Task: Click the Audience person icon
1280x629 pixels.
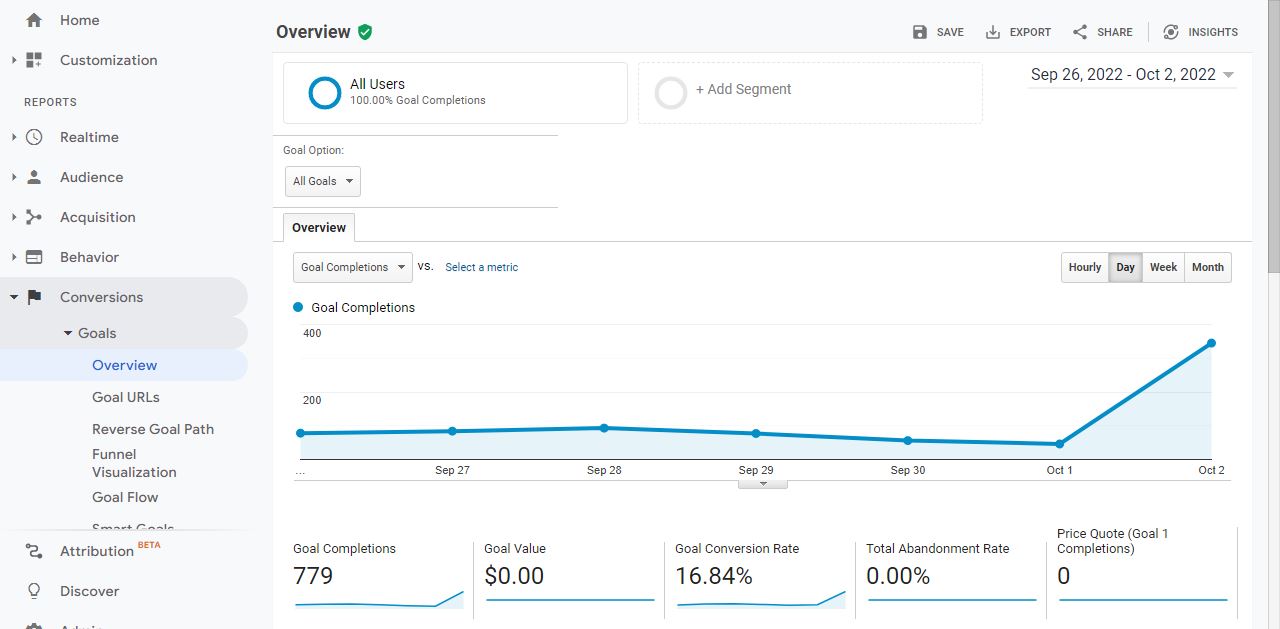Action: point(34,177)
